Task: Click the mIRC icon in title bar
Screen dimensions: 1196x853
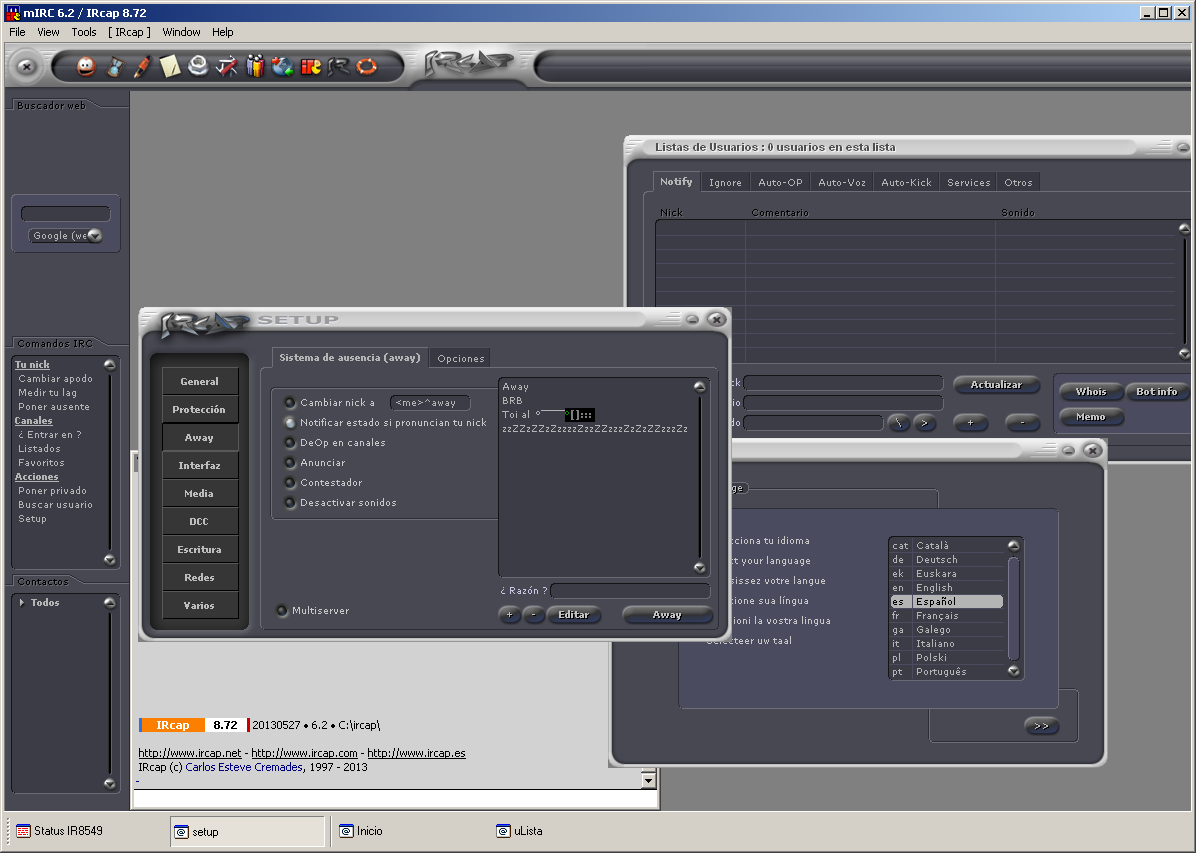Action: coord(13,12)
